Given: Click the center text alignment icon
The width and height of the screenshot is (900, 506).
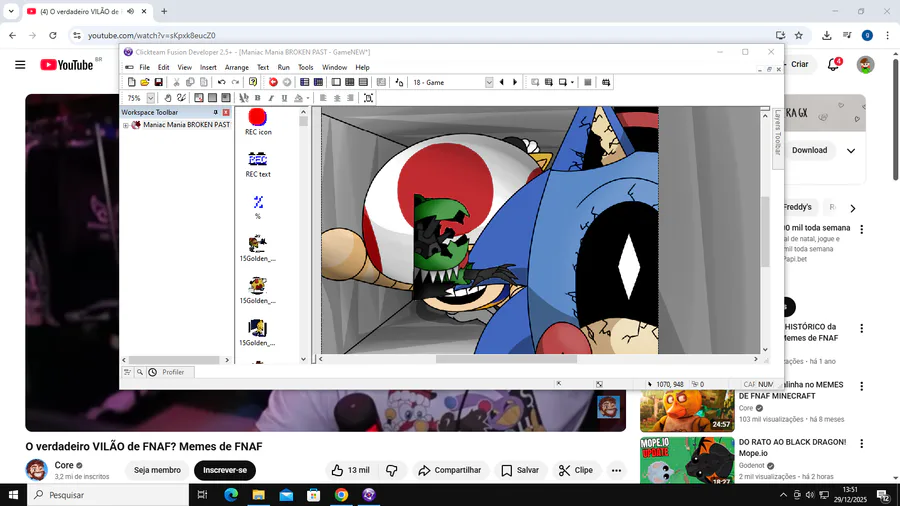Looking at the screenshot, I should coord(337,98).
